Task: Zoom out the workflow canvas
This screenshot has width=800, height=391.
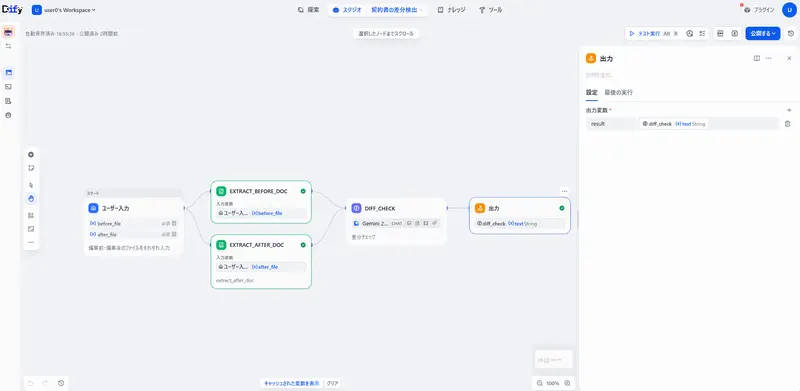Action: (540, 383)
